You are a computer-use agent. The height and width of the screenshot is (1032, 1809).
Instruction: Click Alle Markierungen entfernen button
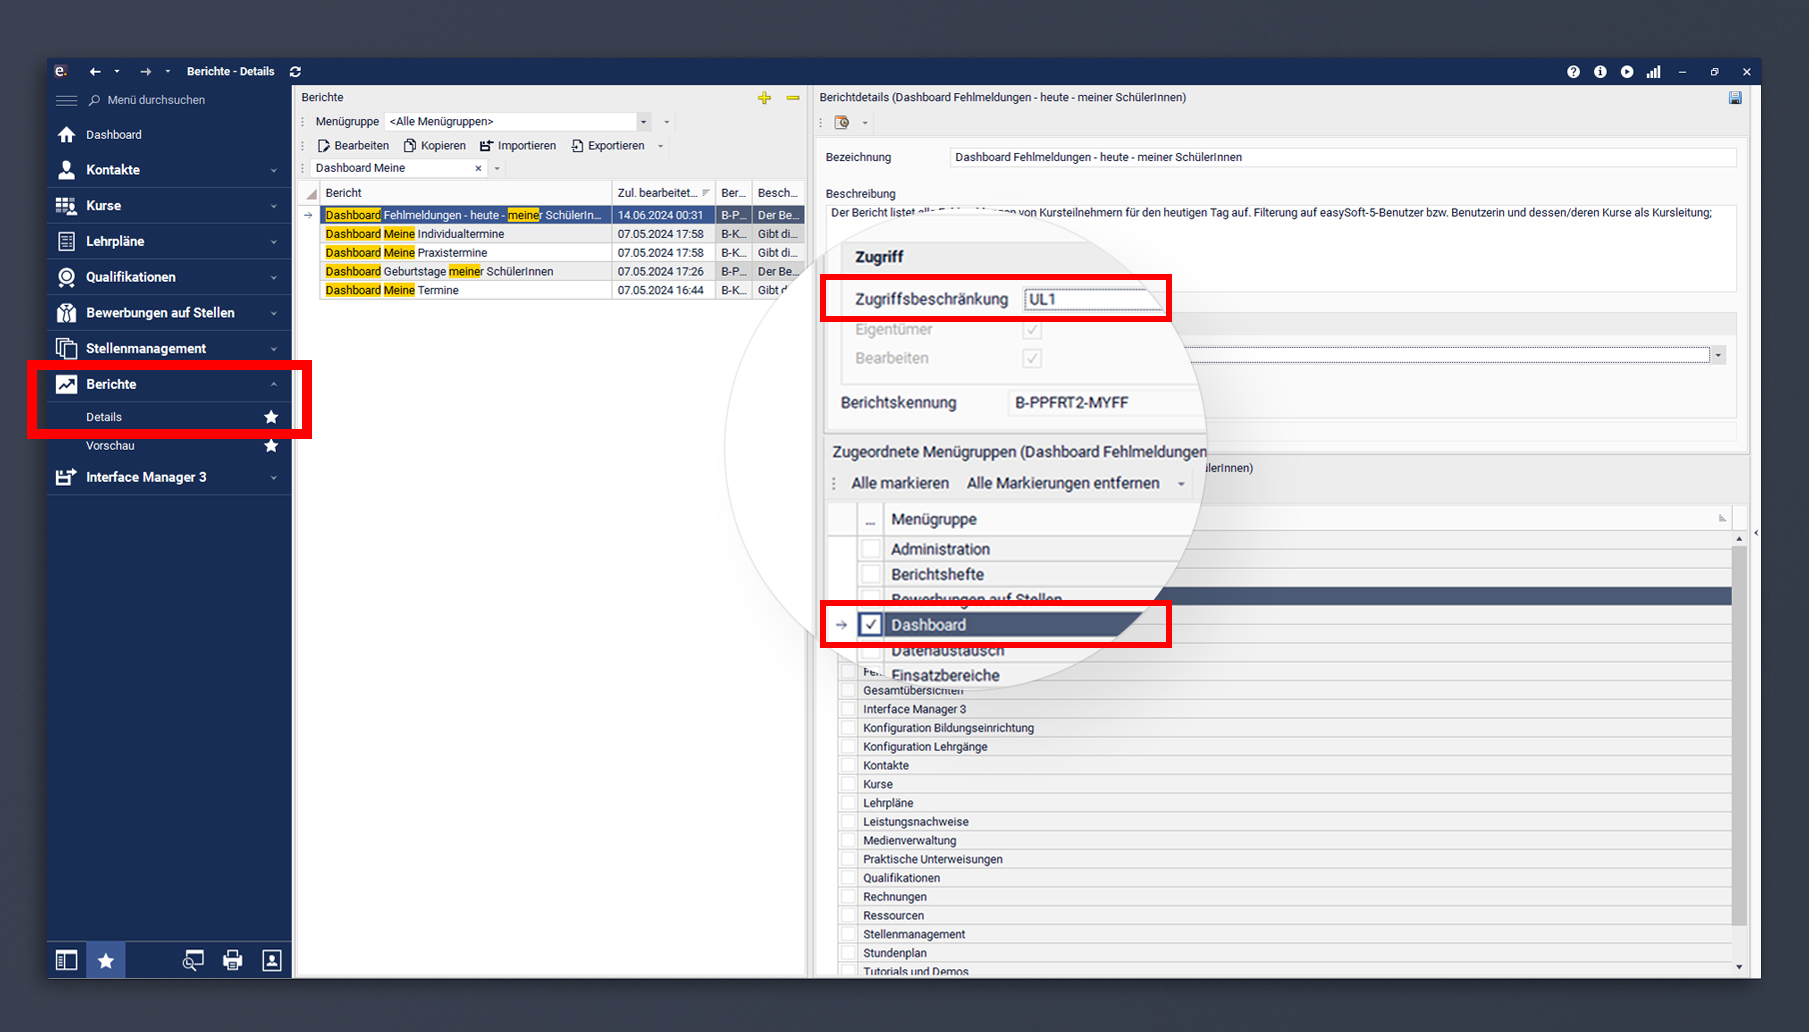1063,483
